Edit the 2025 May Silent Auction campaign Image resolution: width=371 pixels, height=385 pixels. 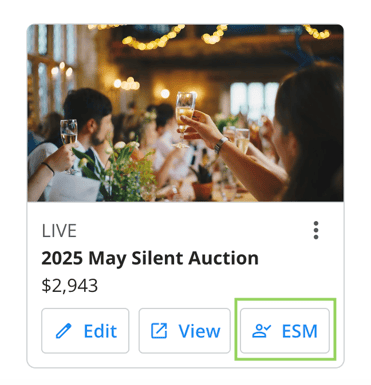coord(85,331)
